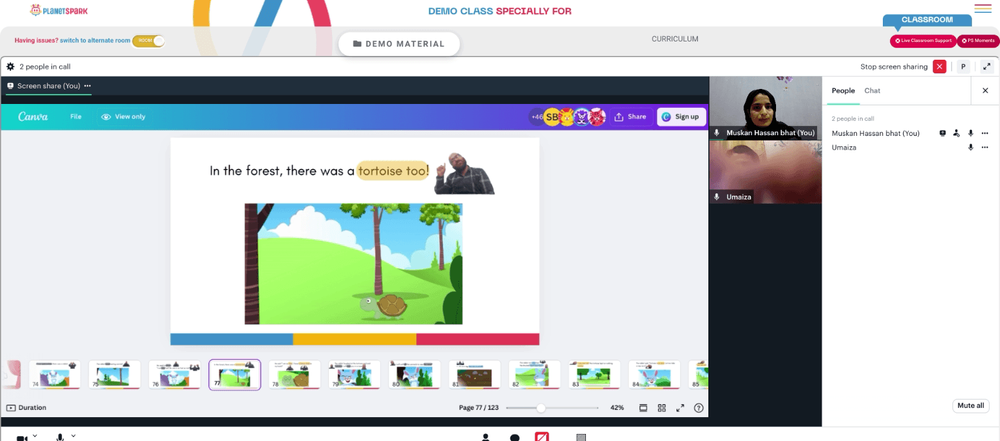Screen dimensions: 1000x441
Task: Open the Demo Material button
Action: (x=399, y=44)
